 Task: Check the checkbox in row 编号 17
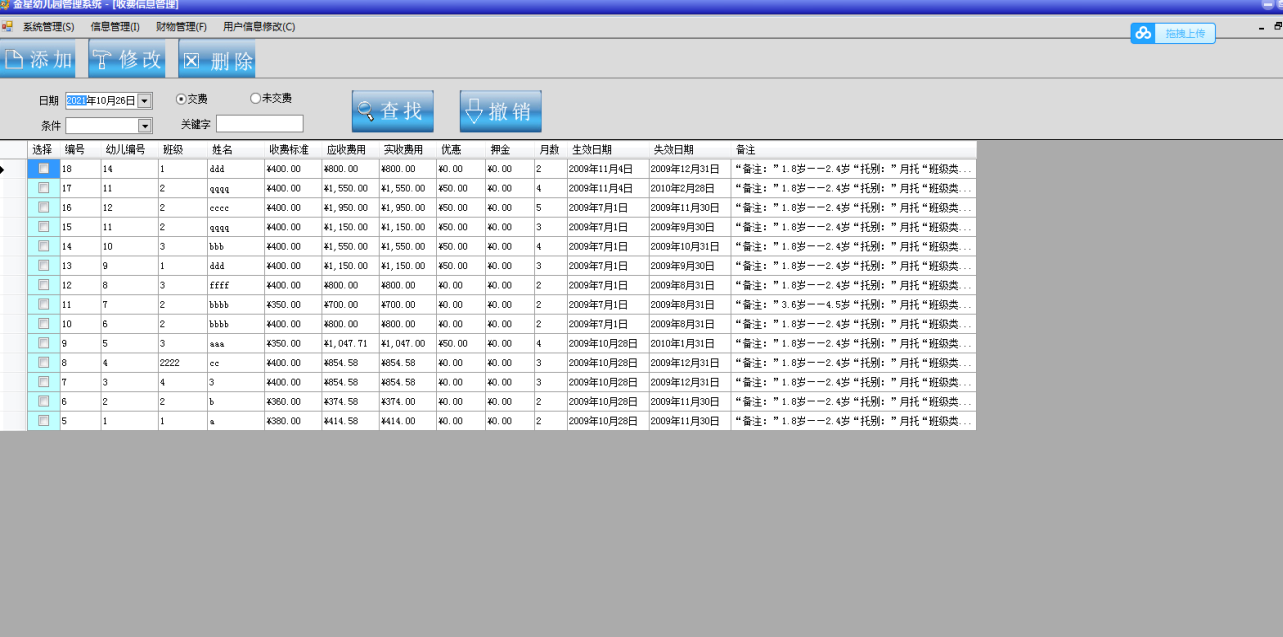(x=43, y=188)
